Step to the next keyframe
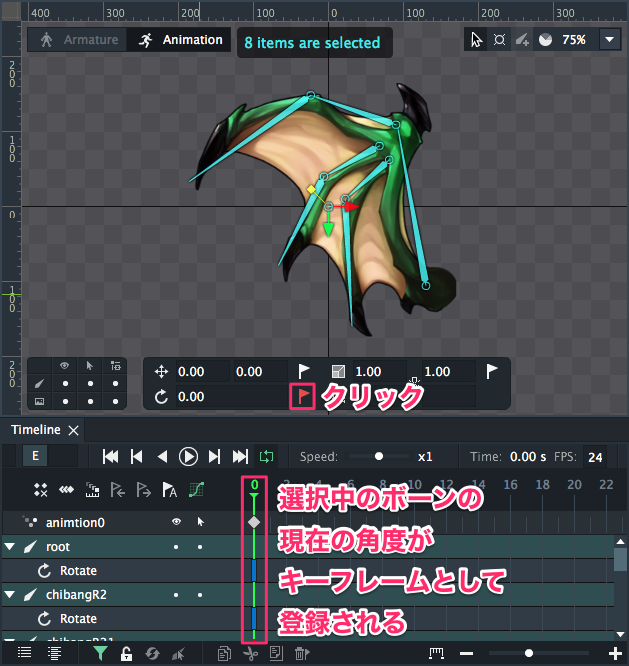The image size is (629, 666). tap(214, 457)
